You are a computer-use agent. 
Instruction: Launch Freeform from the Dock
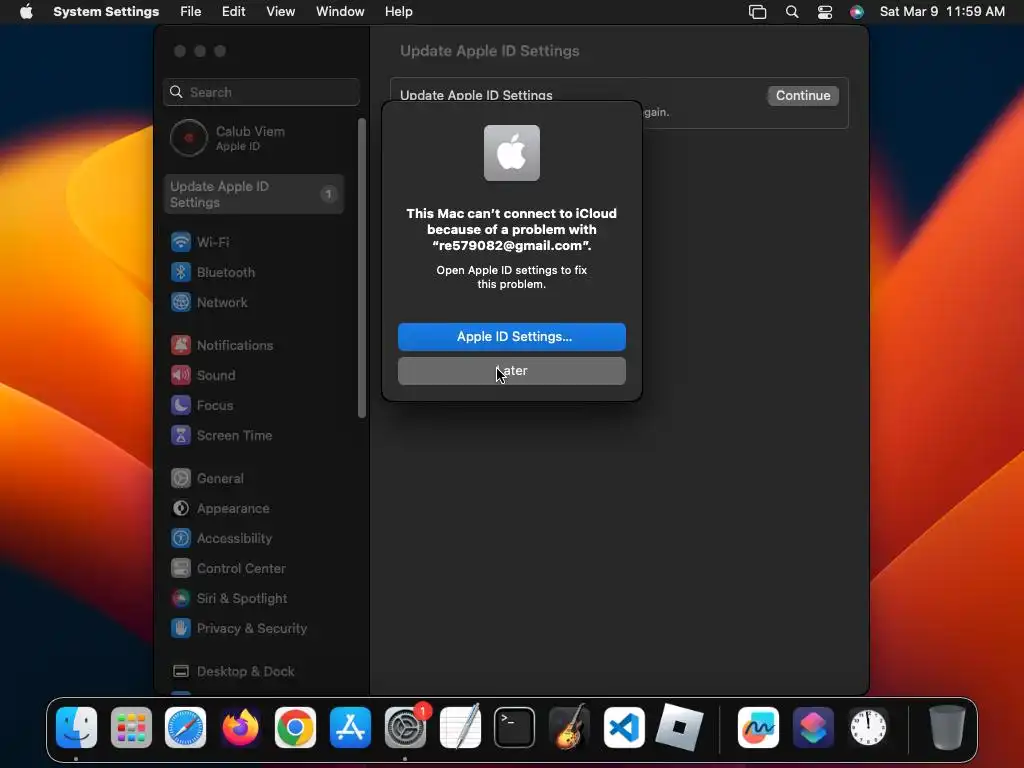pyautogui.click(x=758, y=727)
